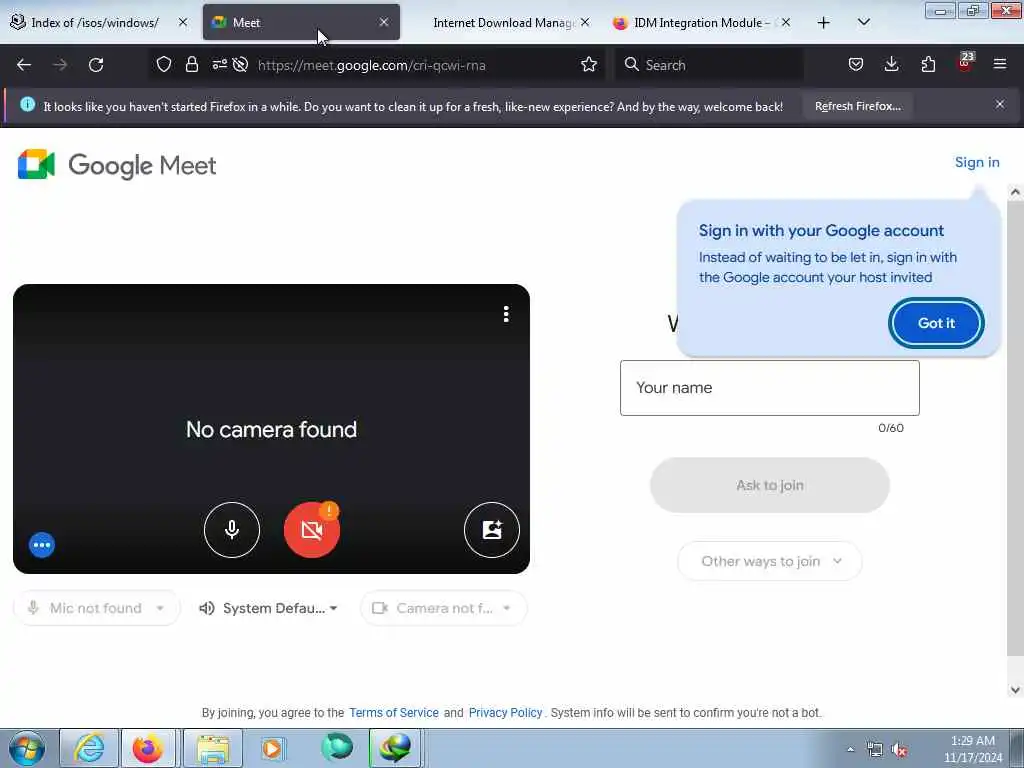Click the green globe taskbar icon
This screenshot has height=768, width=1024.
click(337, 747)
